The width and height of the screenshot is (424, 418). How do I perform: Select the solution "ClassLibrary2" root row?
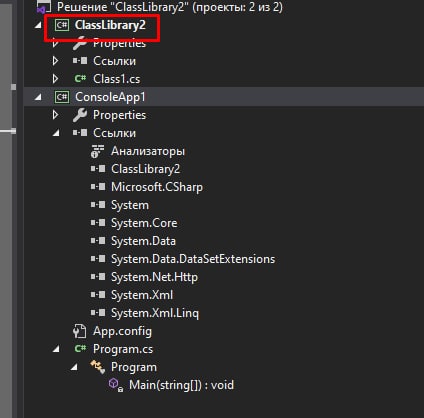170,7
